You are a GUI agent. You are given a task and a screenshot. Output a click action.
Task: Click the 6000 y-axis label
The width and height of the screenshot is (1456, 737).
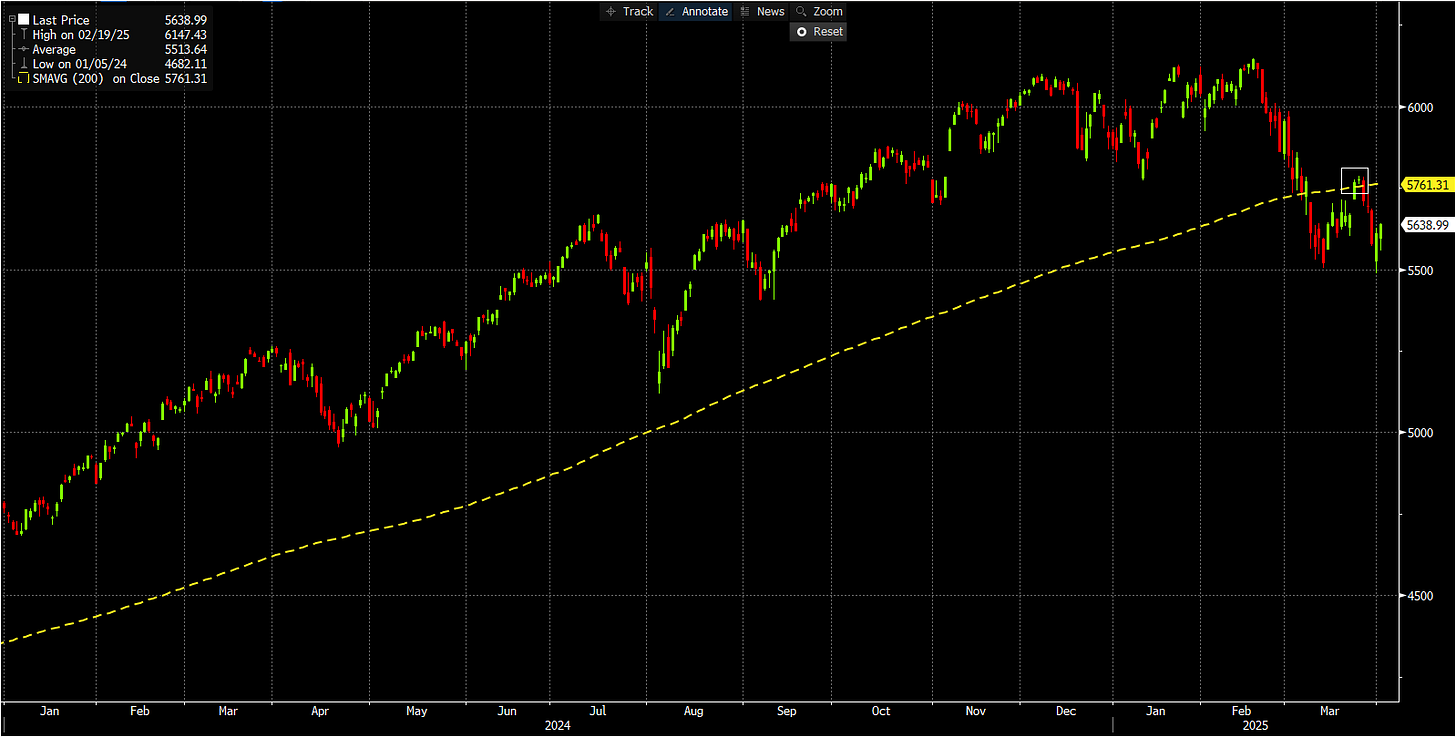(1420, 107)
